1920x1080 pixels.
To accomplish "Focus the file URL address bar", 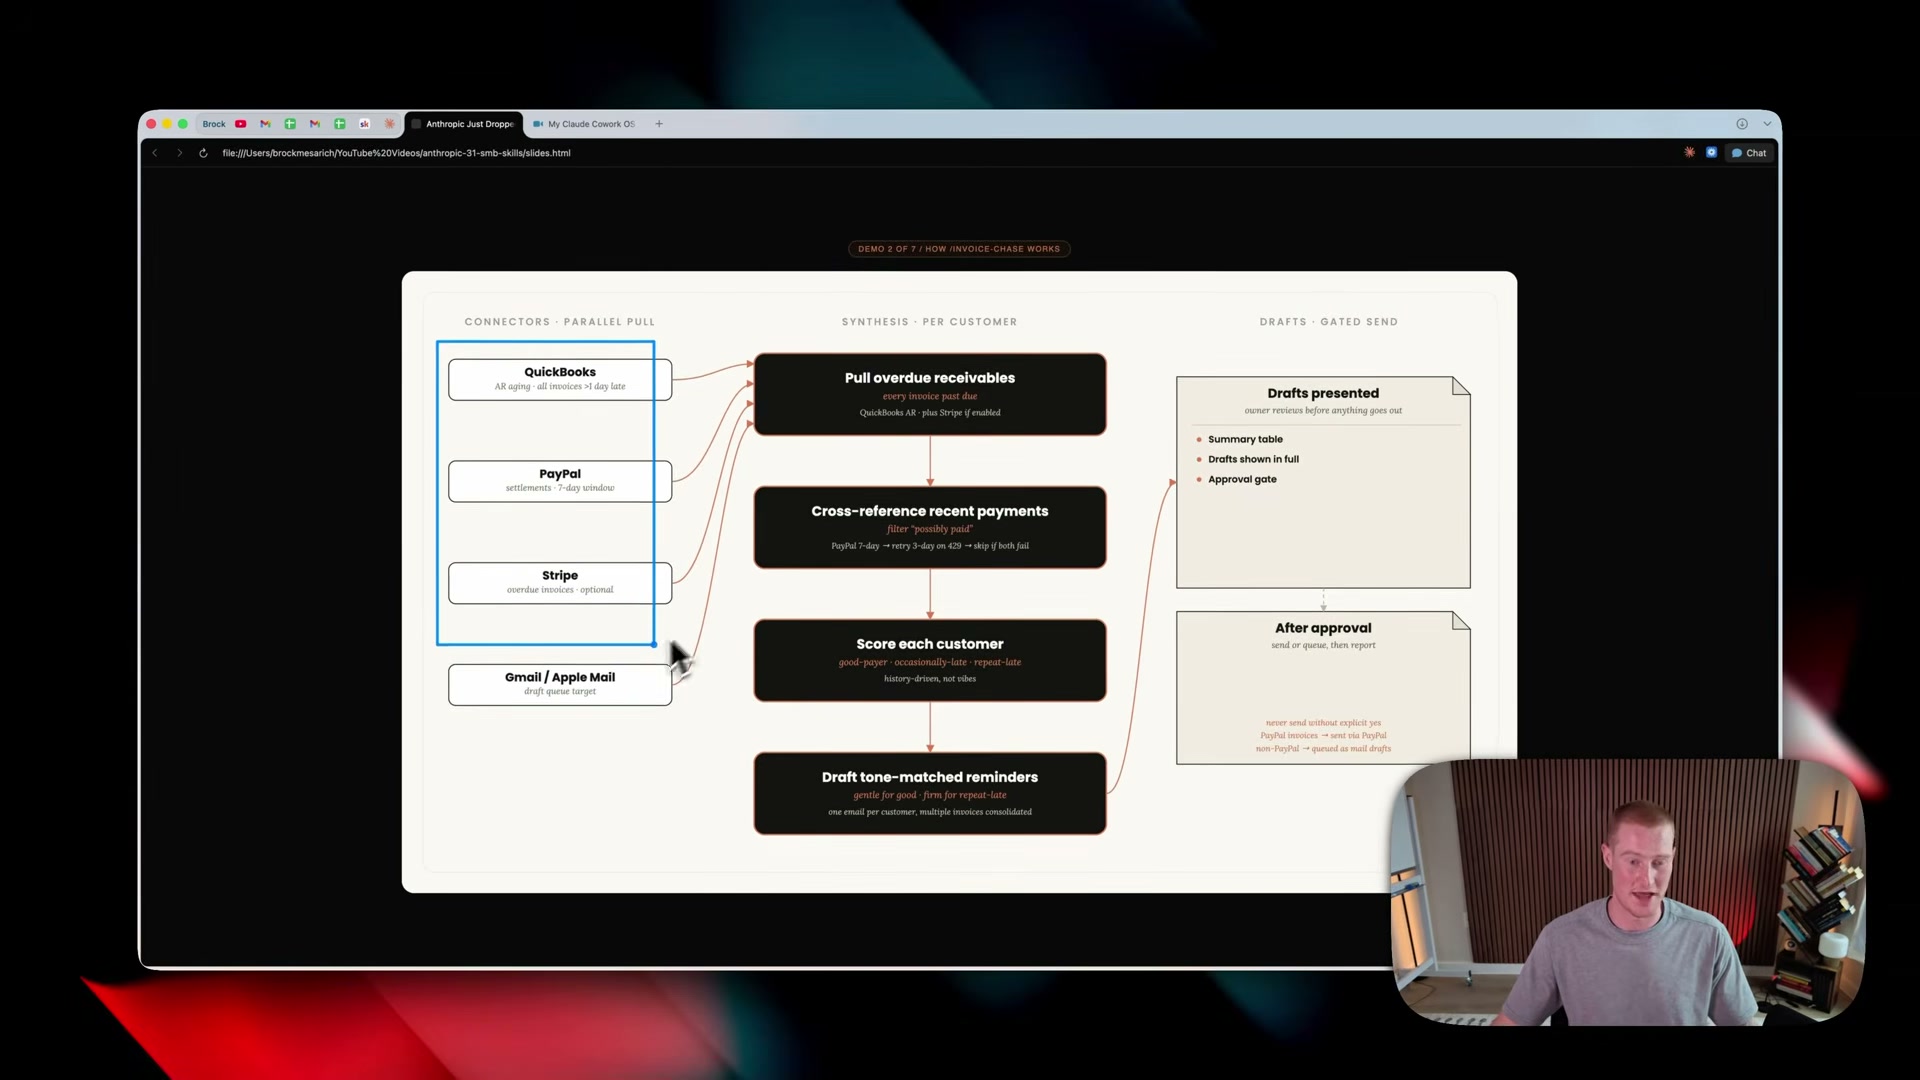I will pyautogui.click(x=396, y=153).
